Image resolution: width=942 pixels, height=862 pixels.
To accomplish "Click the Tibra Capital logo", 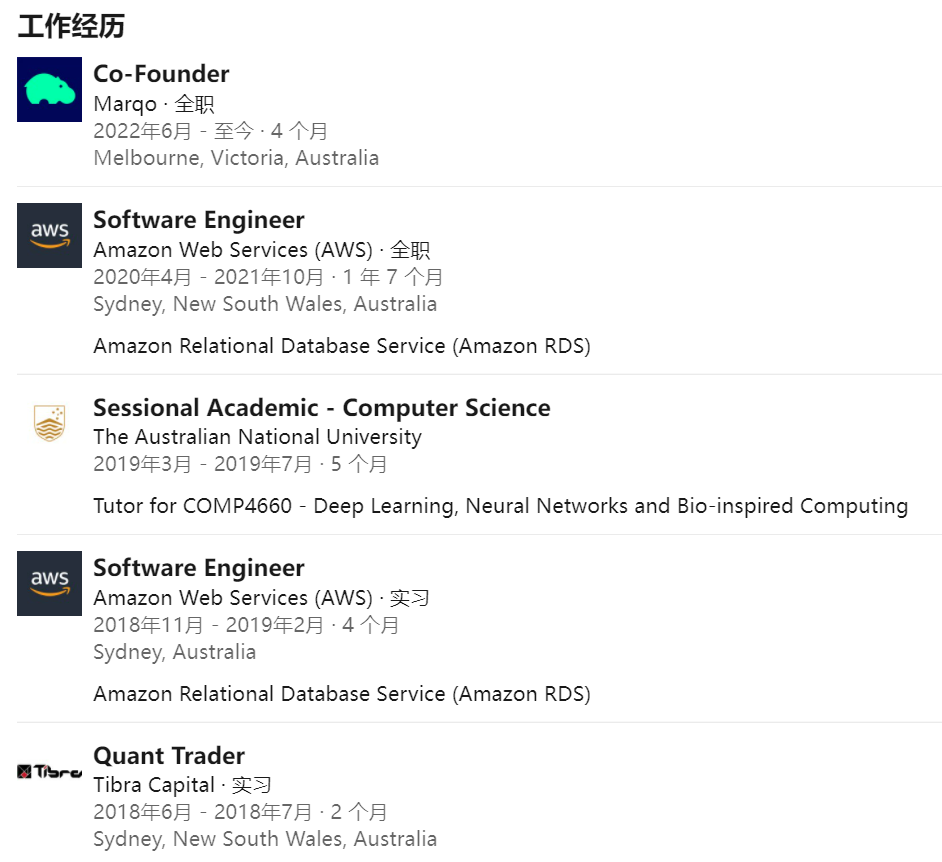I will pyautogui.click(x=49, y=771).
